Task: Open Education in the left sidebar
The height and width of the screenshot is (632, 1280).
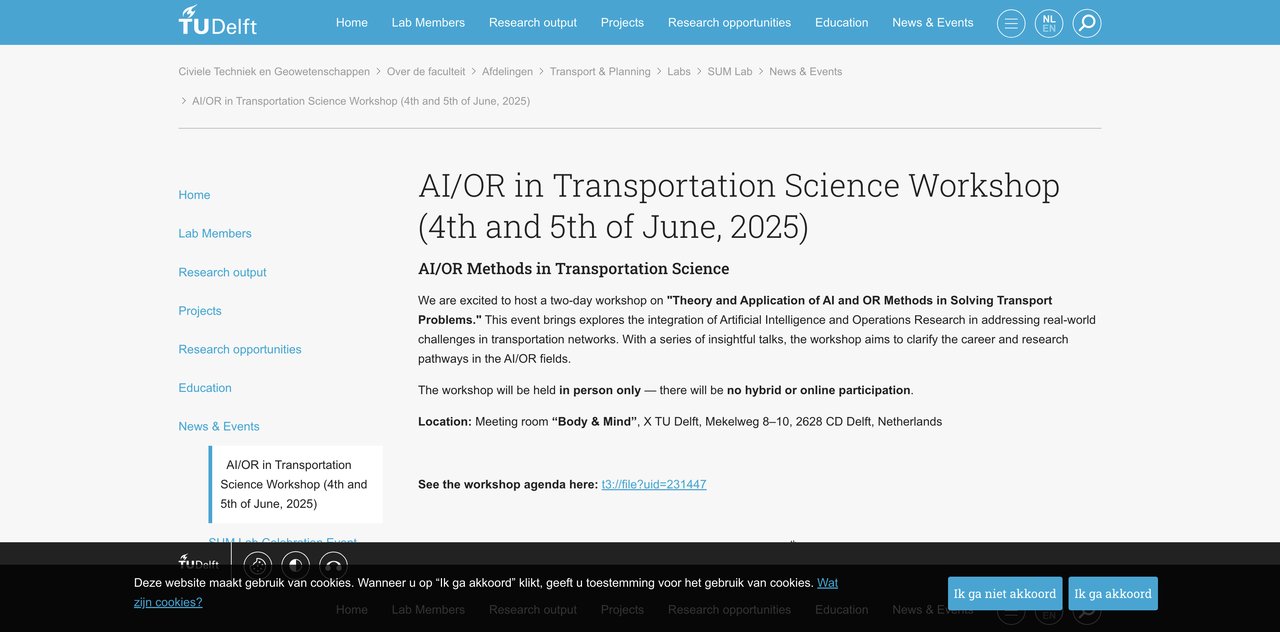Action: click(x=205, y=388)
